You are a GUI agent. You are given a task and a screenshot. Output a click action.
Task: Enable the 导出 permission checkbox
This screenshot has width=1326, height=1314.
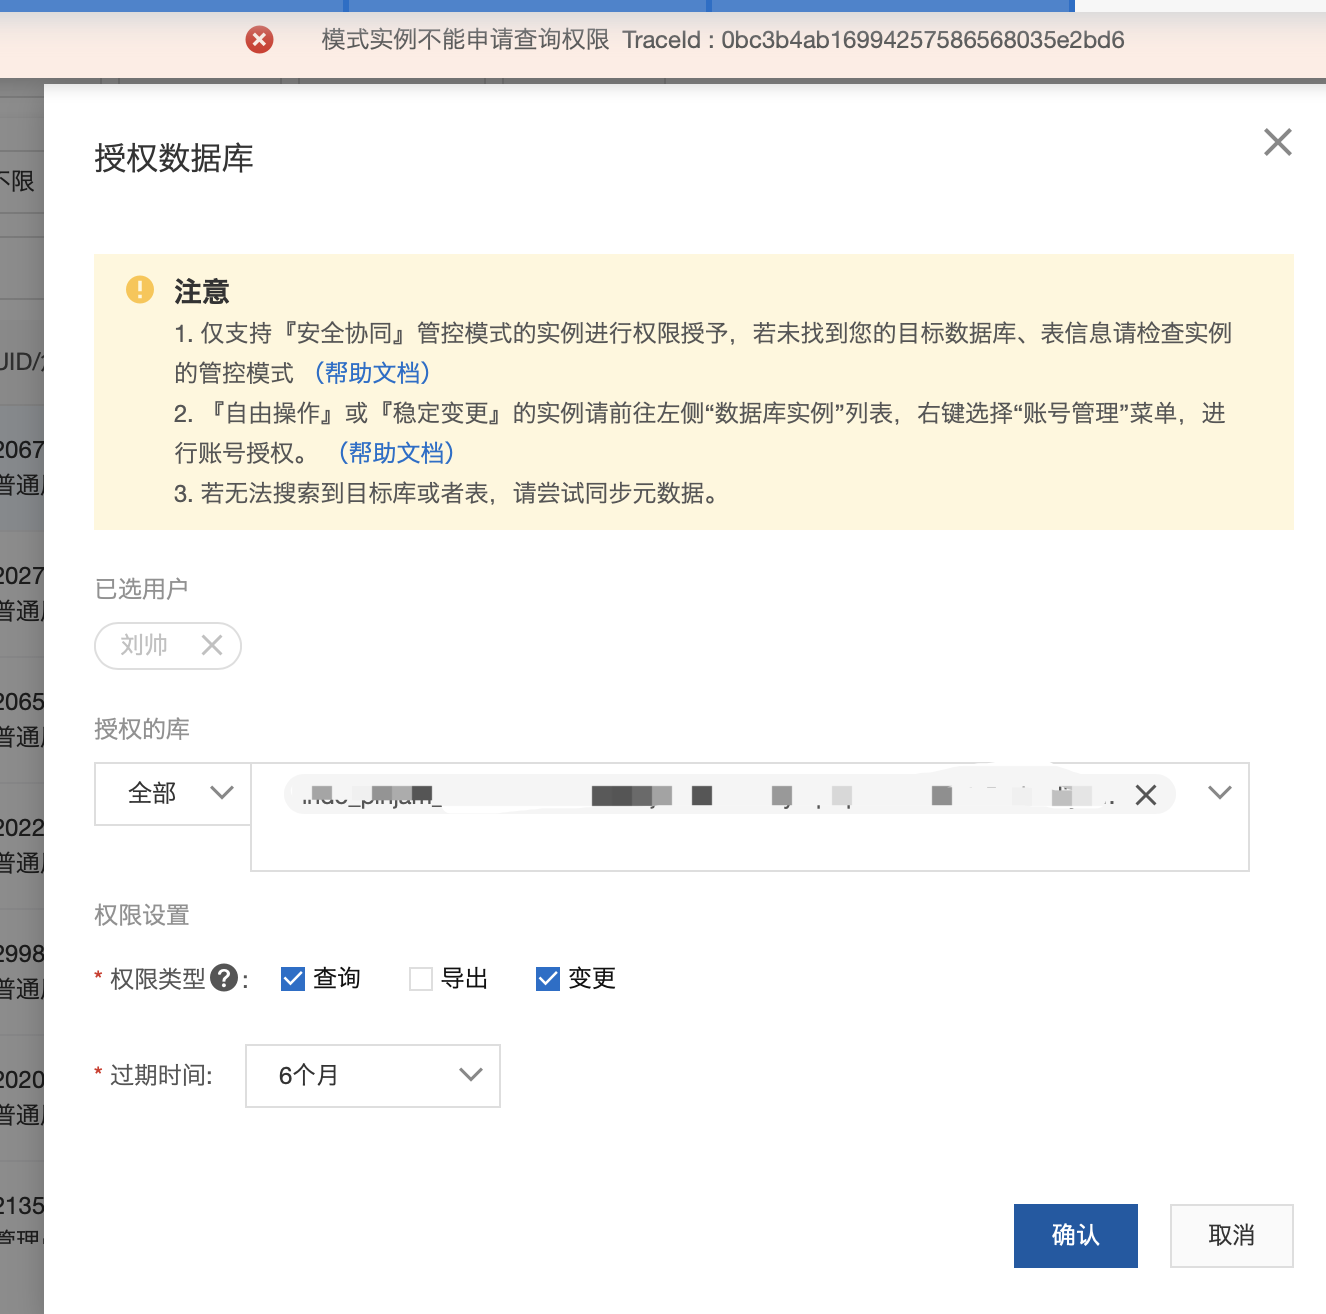point(421,978)
